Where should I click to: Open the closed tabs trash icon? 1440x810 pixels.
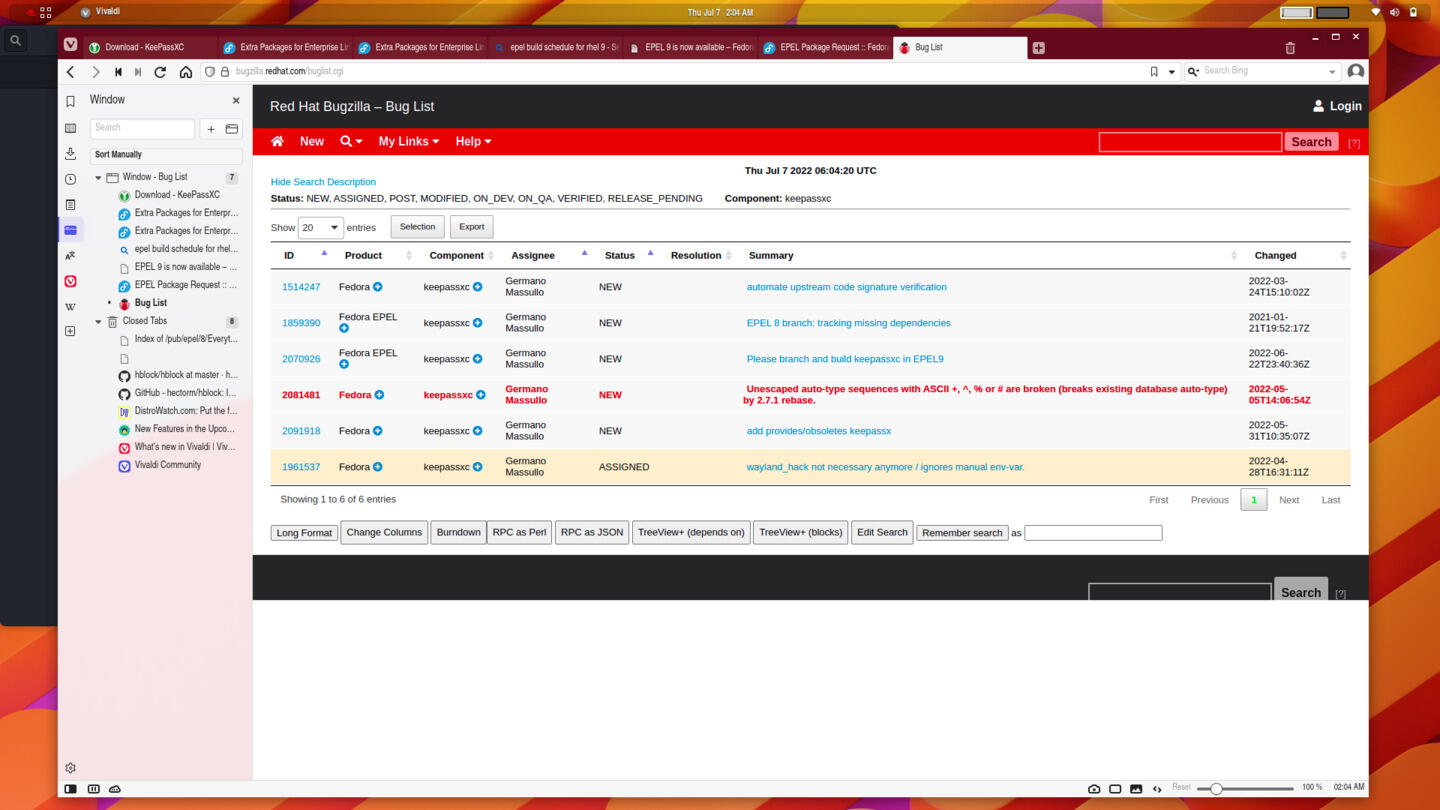pyautogui.click(x=1290, y=47)
